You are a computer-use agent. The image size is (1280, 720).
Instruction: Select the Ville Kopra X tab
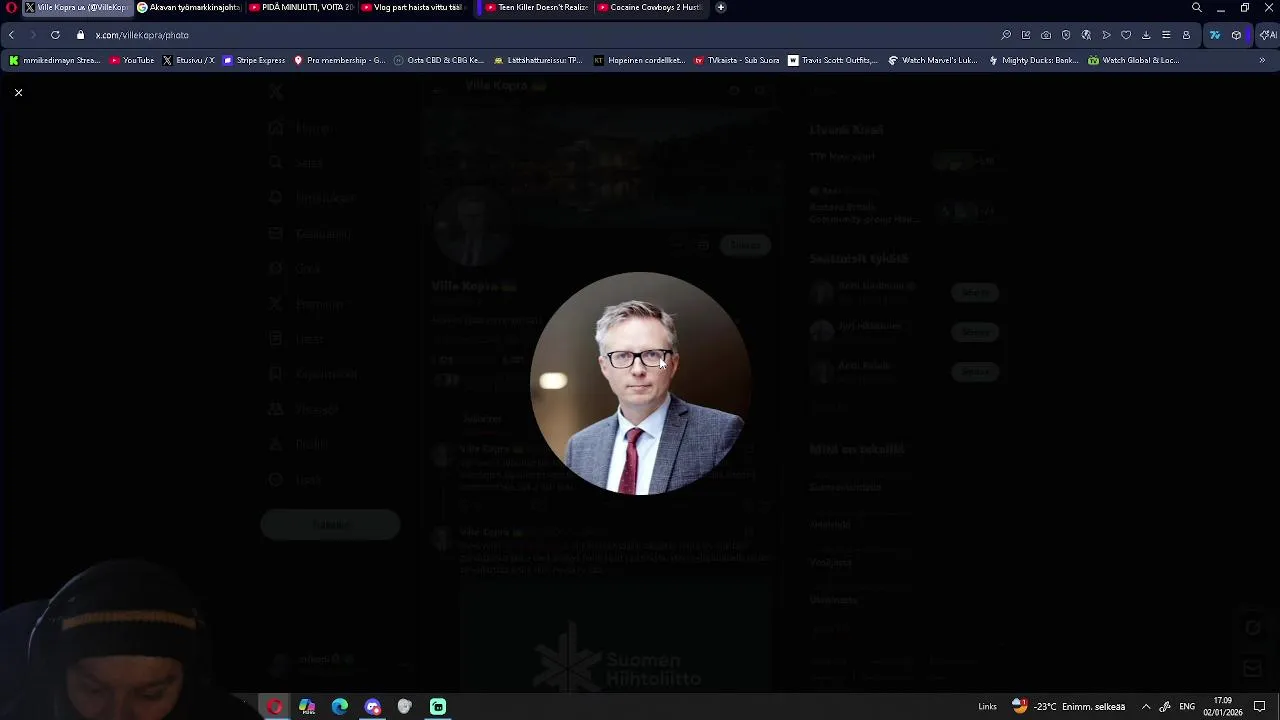click(x=77, y=7)
